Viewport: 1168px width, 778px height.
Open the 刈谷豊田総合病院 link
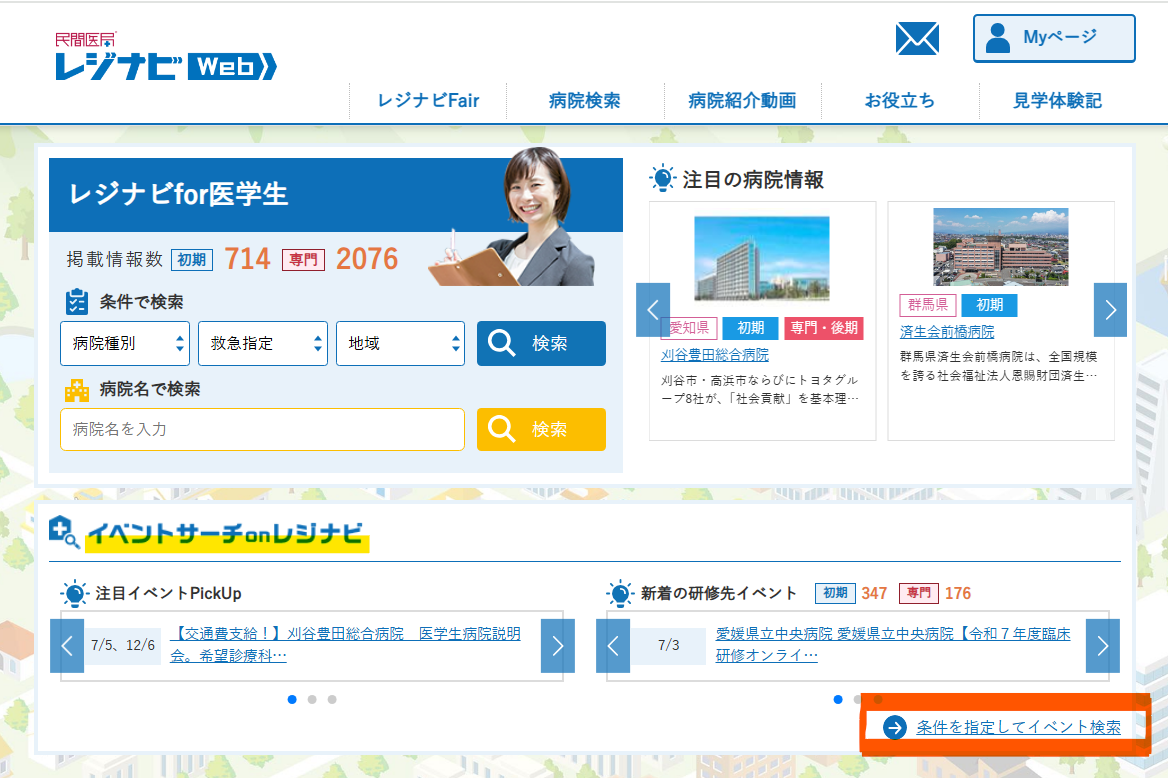pyautogui.click(x=715, y=355)
